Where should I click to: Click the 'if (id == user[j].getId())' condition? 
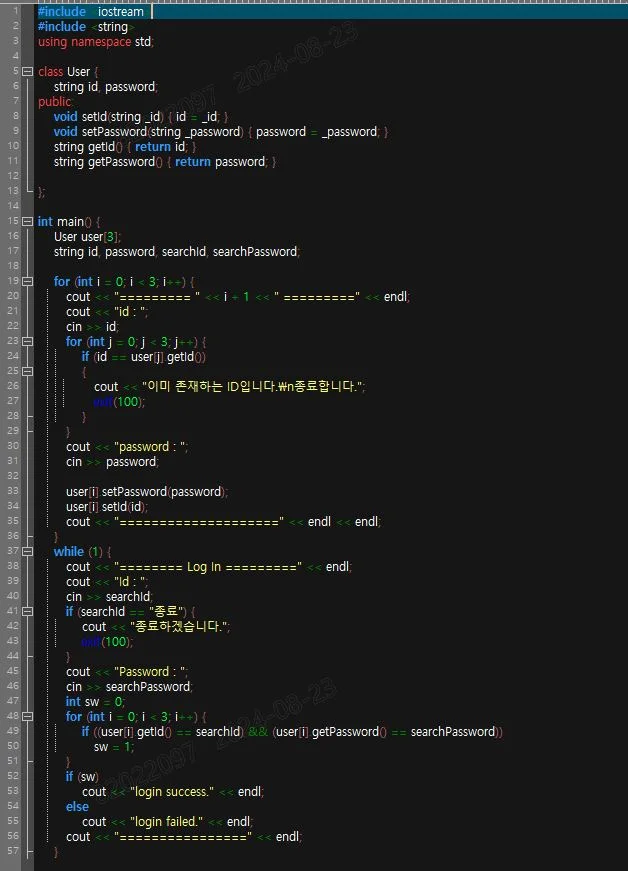[x=144, y=357]
